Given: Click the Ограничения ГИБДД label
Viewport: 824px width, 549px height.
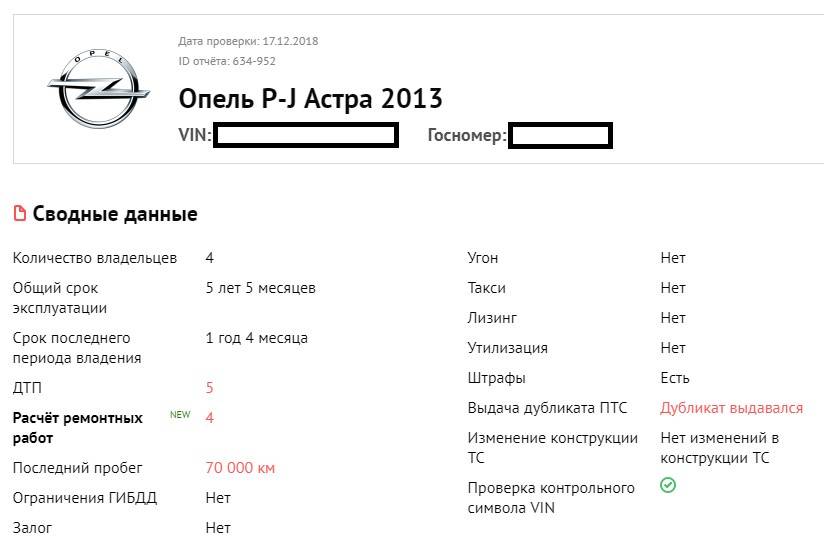Looking at the screenshot, I should point(85,498).
